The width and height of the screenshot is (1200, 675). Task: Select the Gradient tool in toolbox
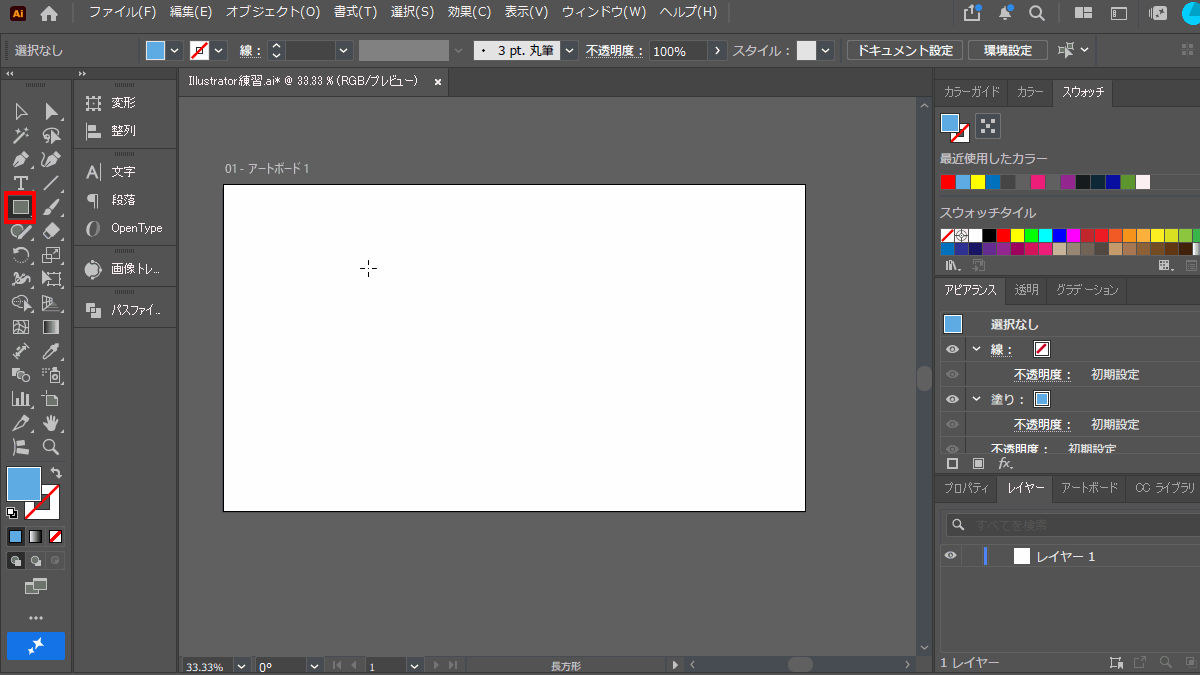[x=52, y=327]
